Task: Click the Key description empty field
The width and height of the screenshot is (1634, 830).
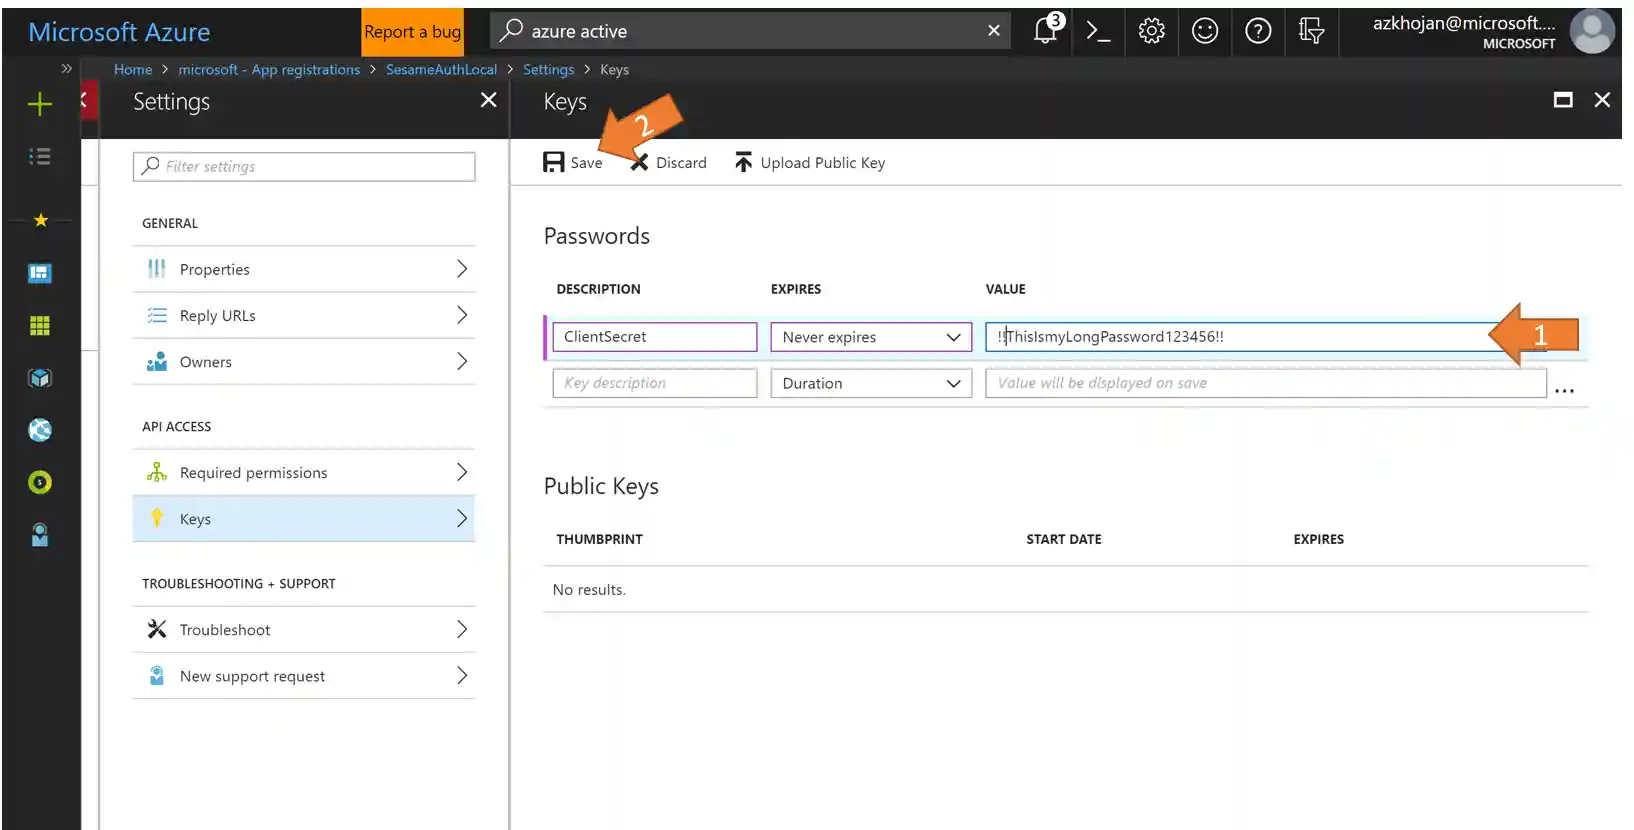Action: 655,383
